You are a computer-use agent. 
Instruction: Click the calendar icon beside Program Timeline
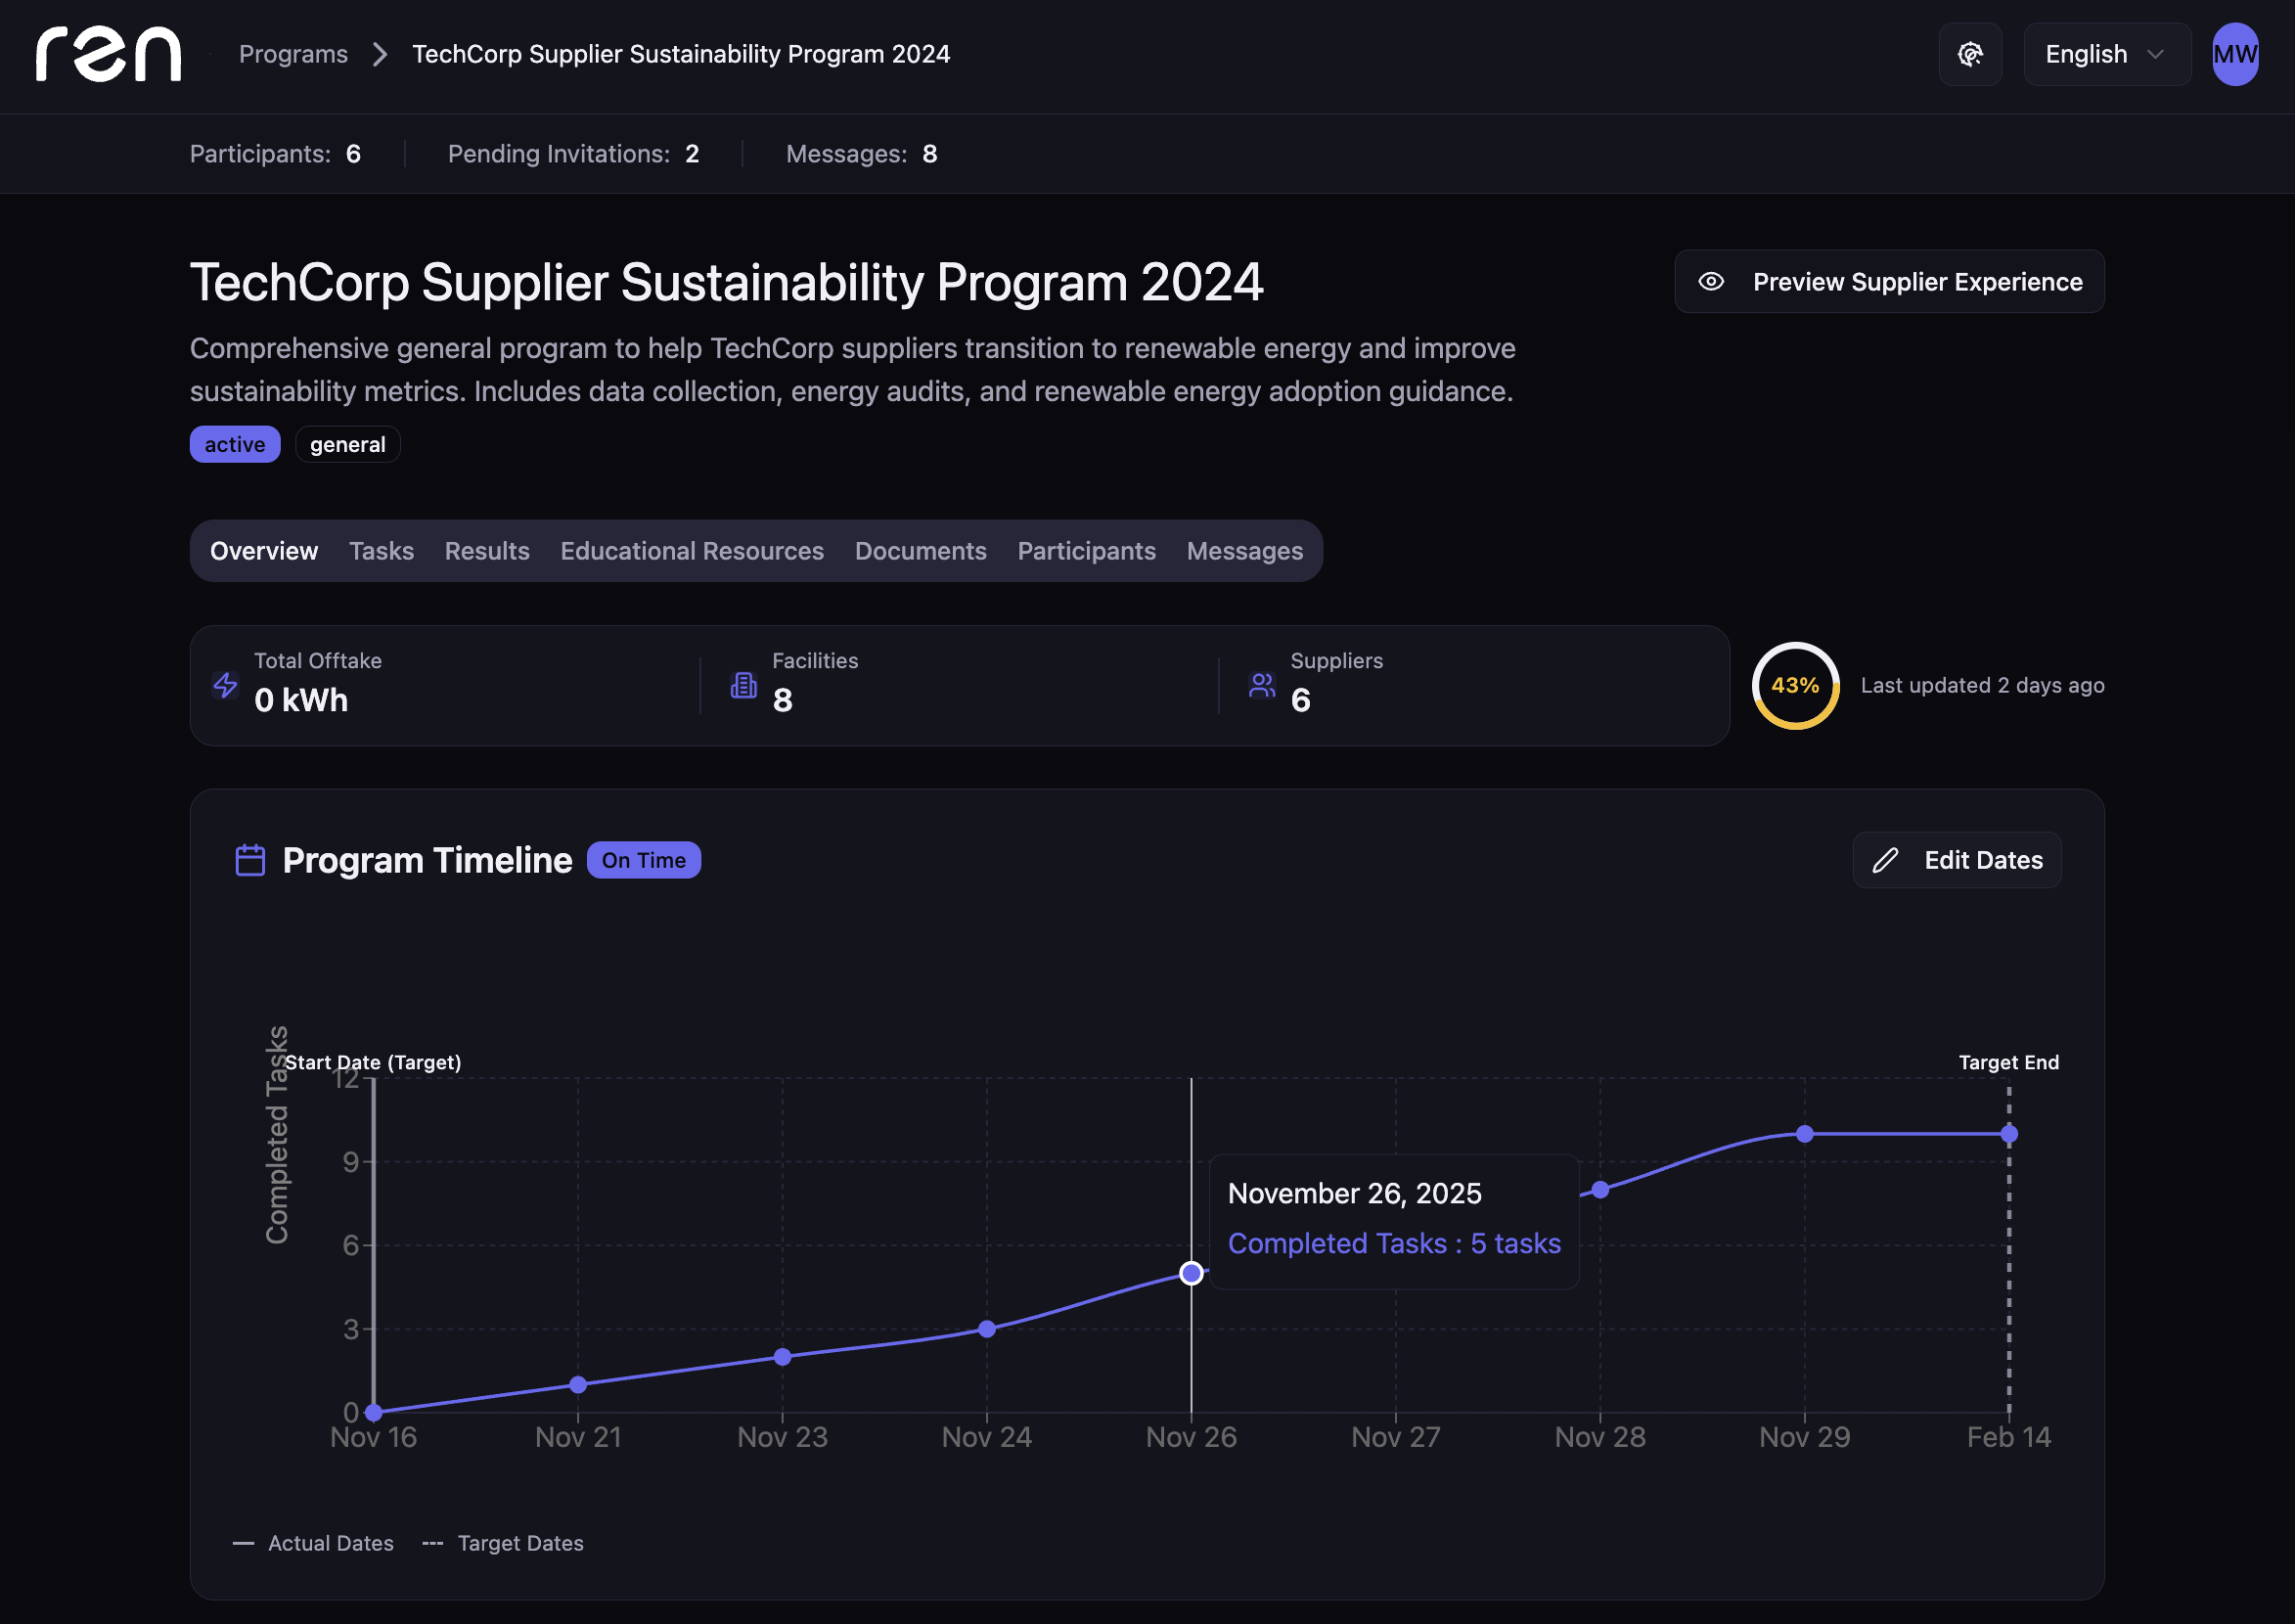click(x=250, y=860)
